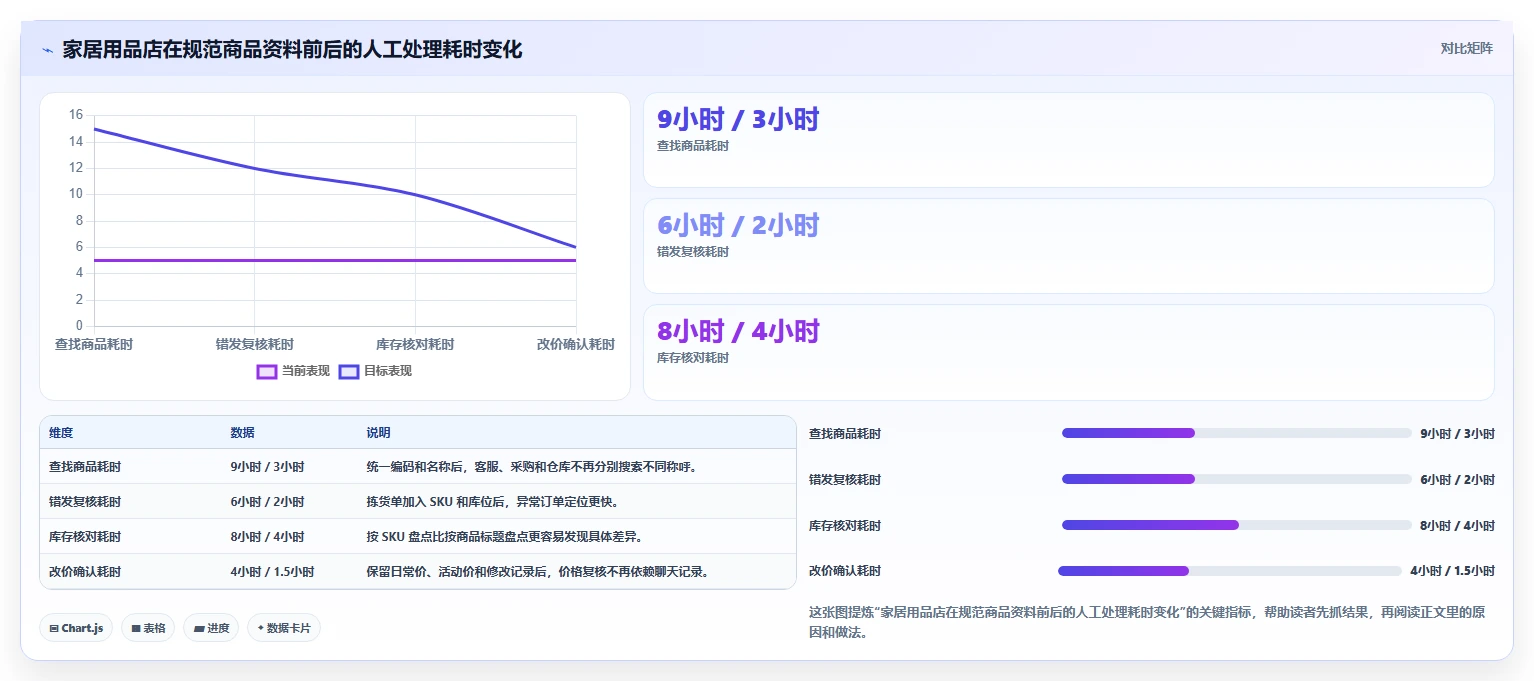Click the 表格 chip icon
Viewport: 1534px width, 681px height.
coord(135,628)
